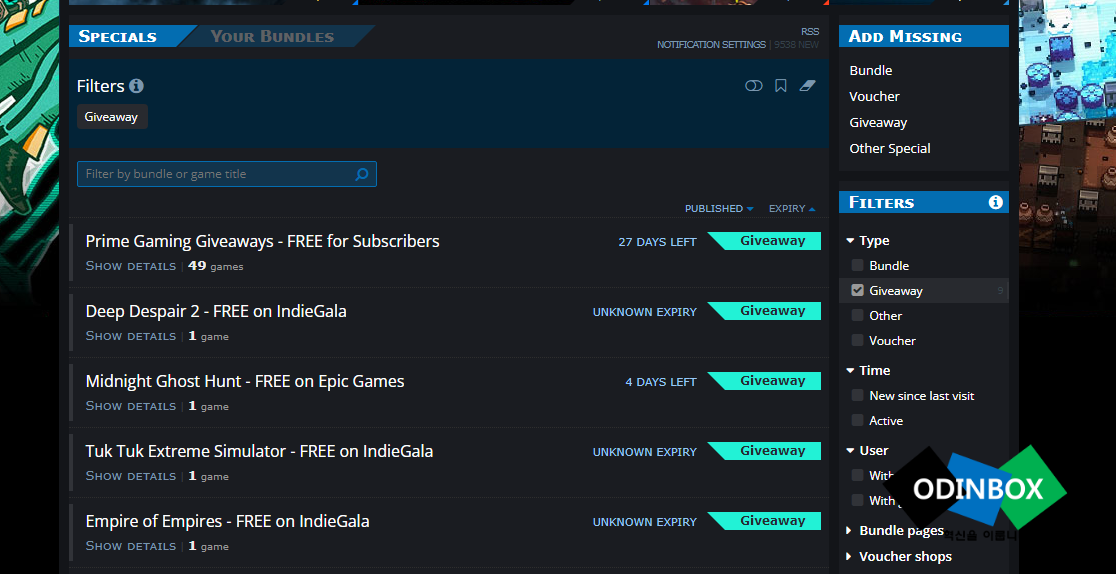Switch to the Specials tab
The image size is (1116, 574).
[x=118, y=36]
